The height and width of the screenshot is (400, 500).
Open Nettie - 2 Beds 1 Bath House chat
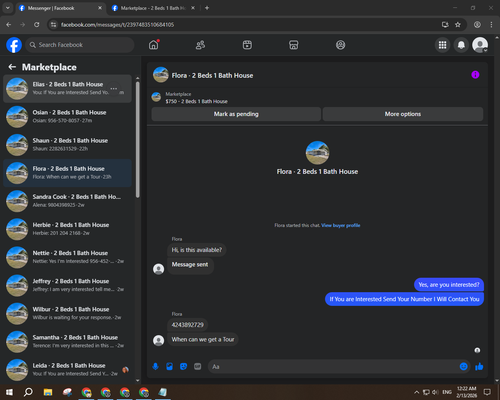pyautogui.click(x=67, y=257)
